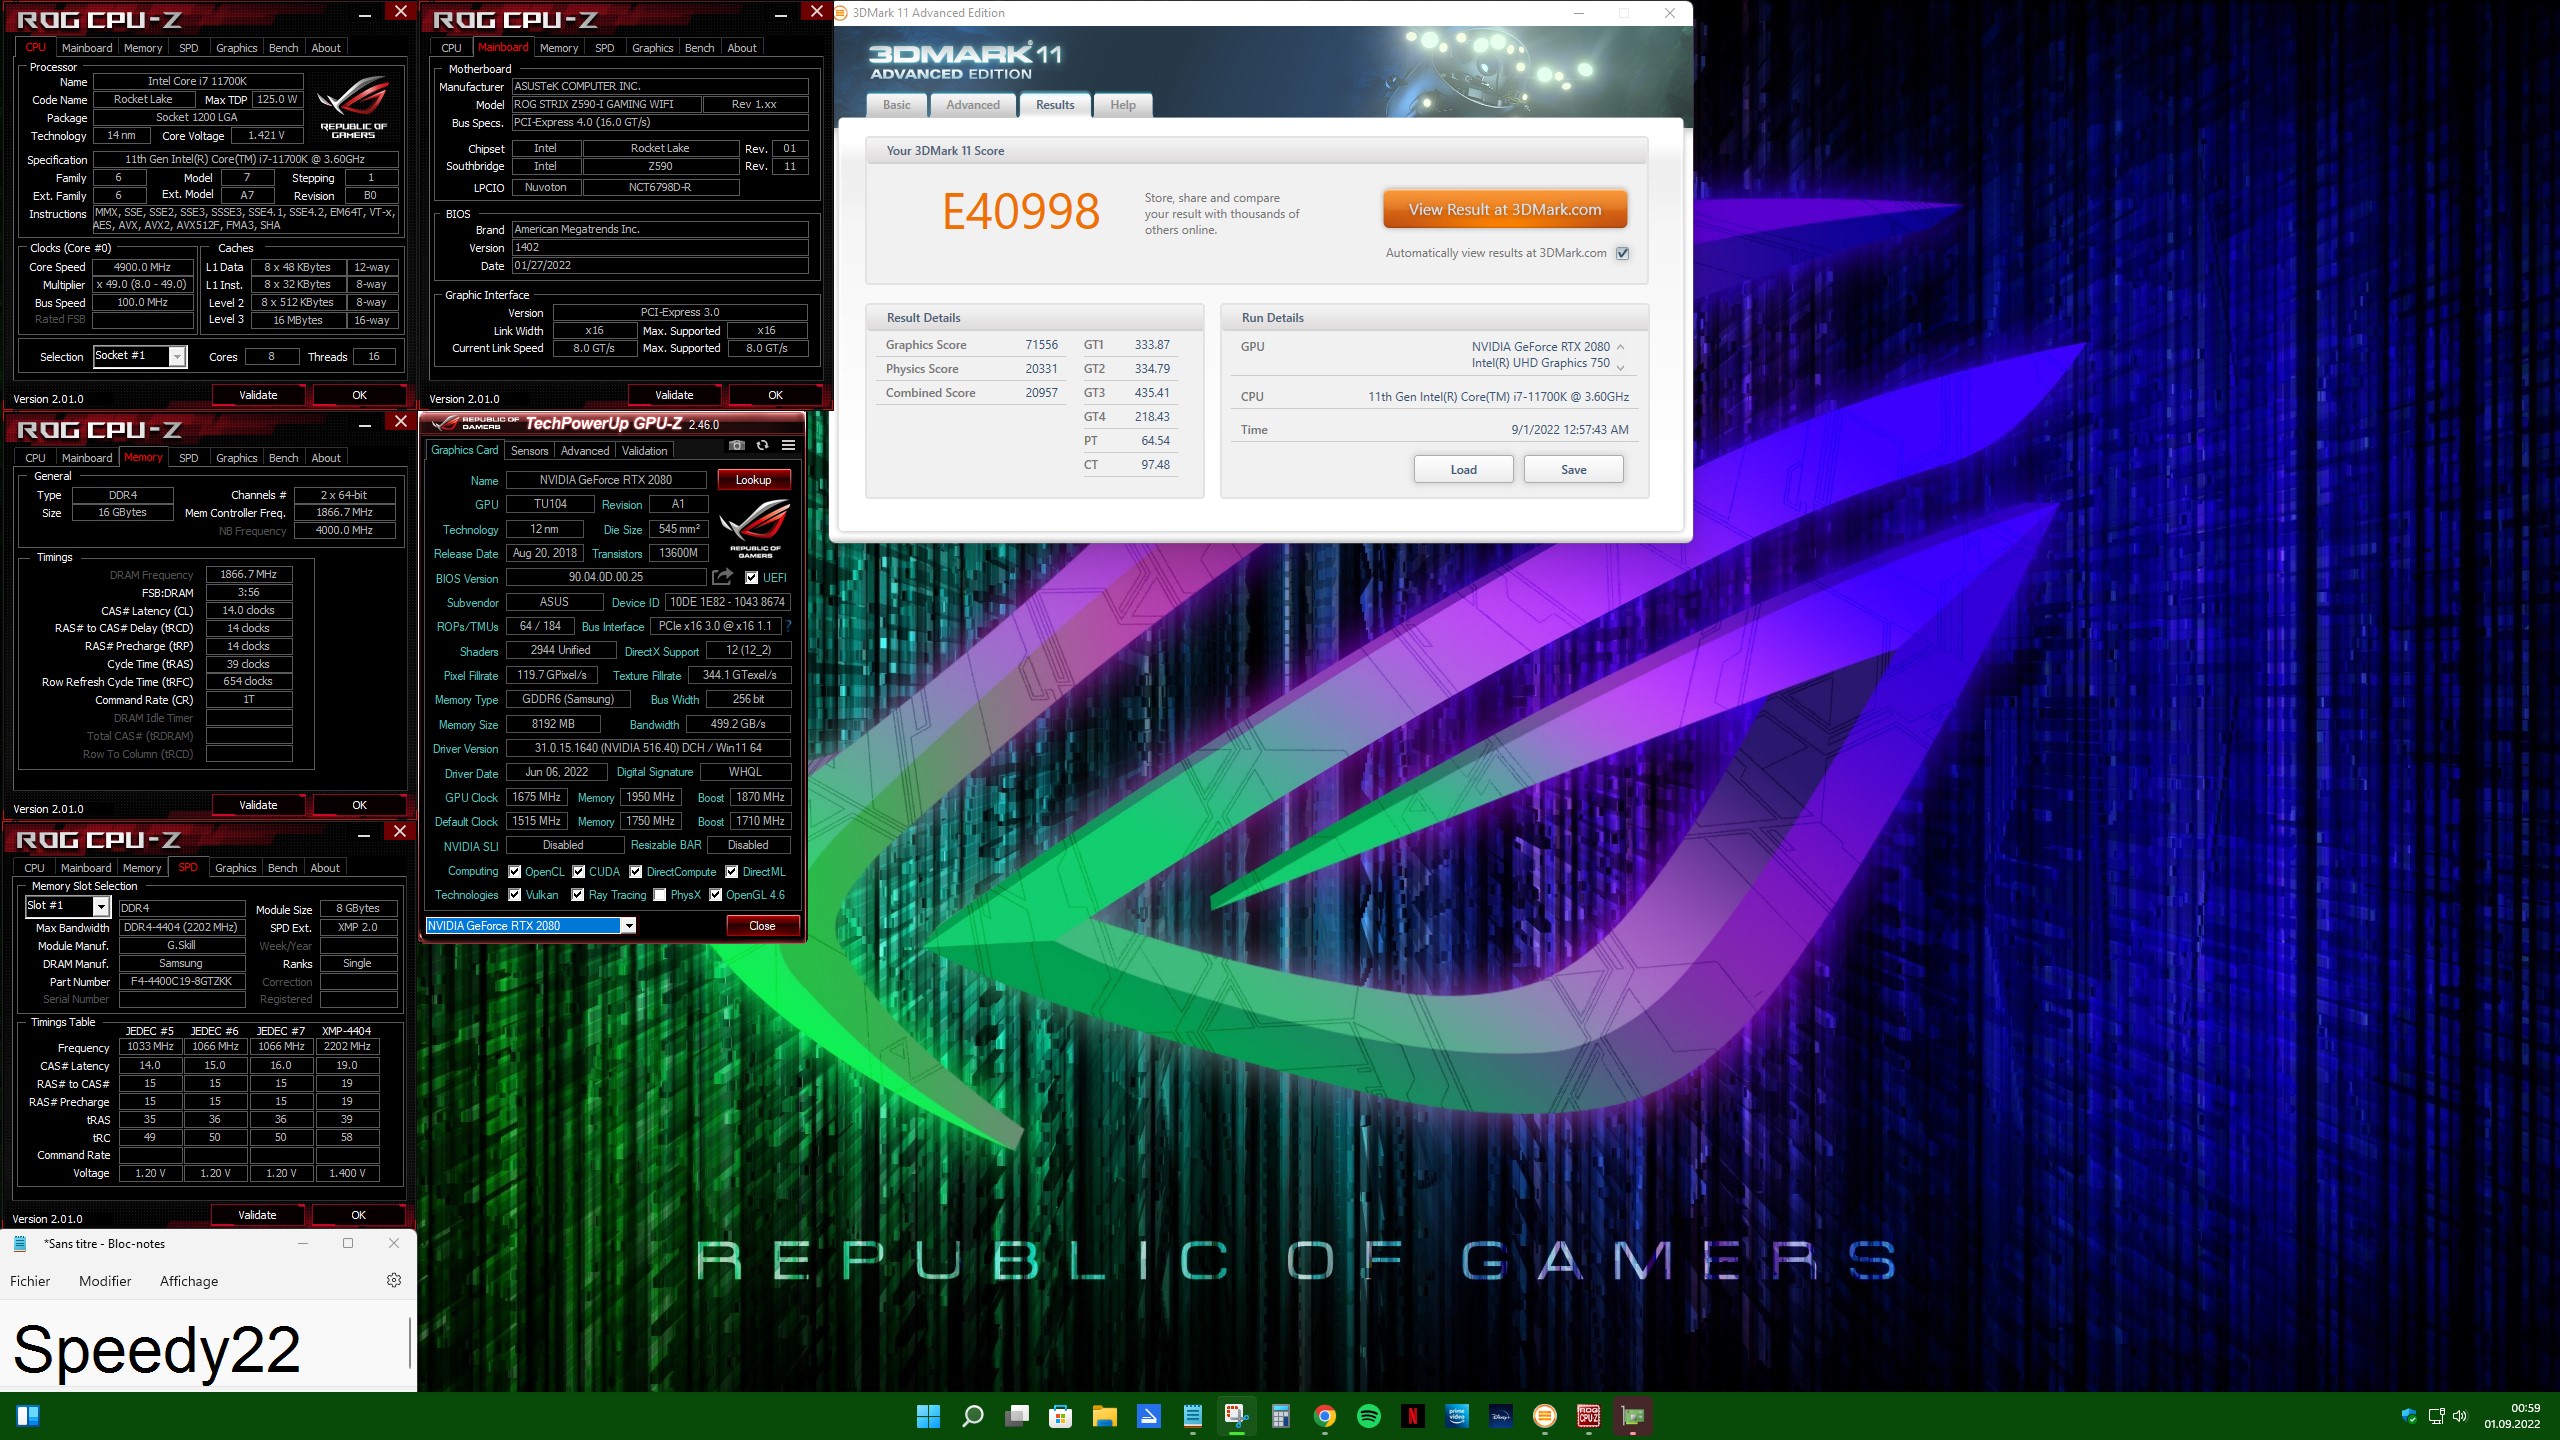Open the Advanced tab in GPU-Z
Image resolution: width=2560 pixels, height=1440 pixels.
585,451
